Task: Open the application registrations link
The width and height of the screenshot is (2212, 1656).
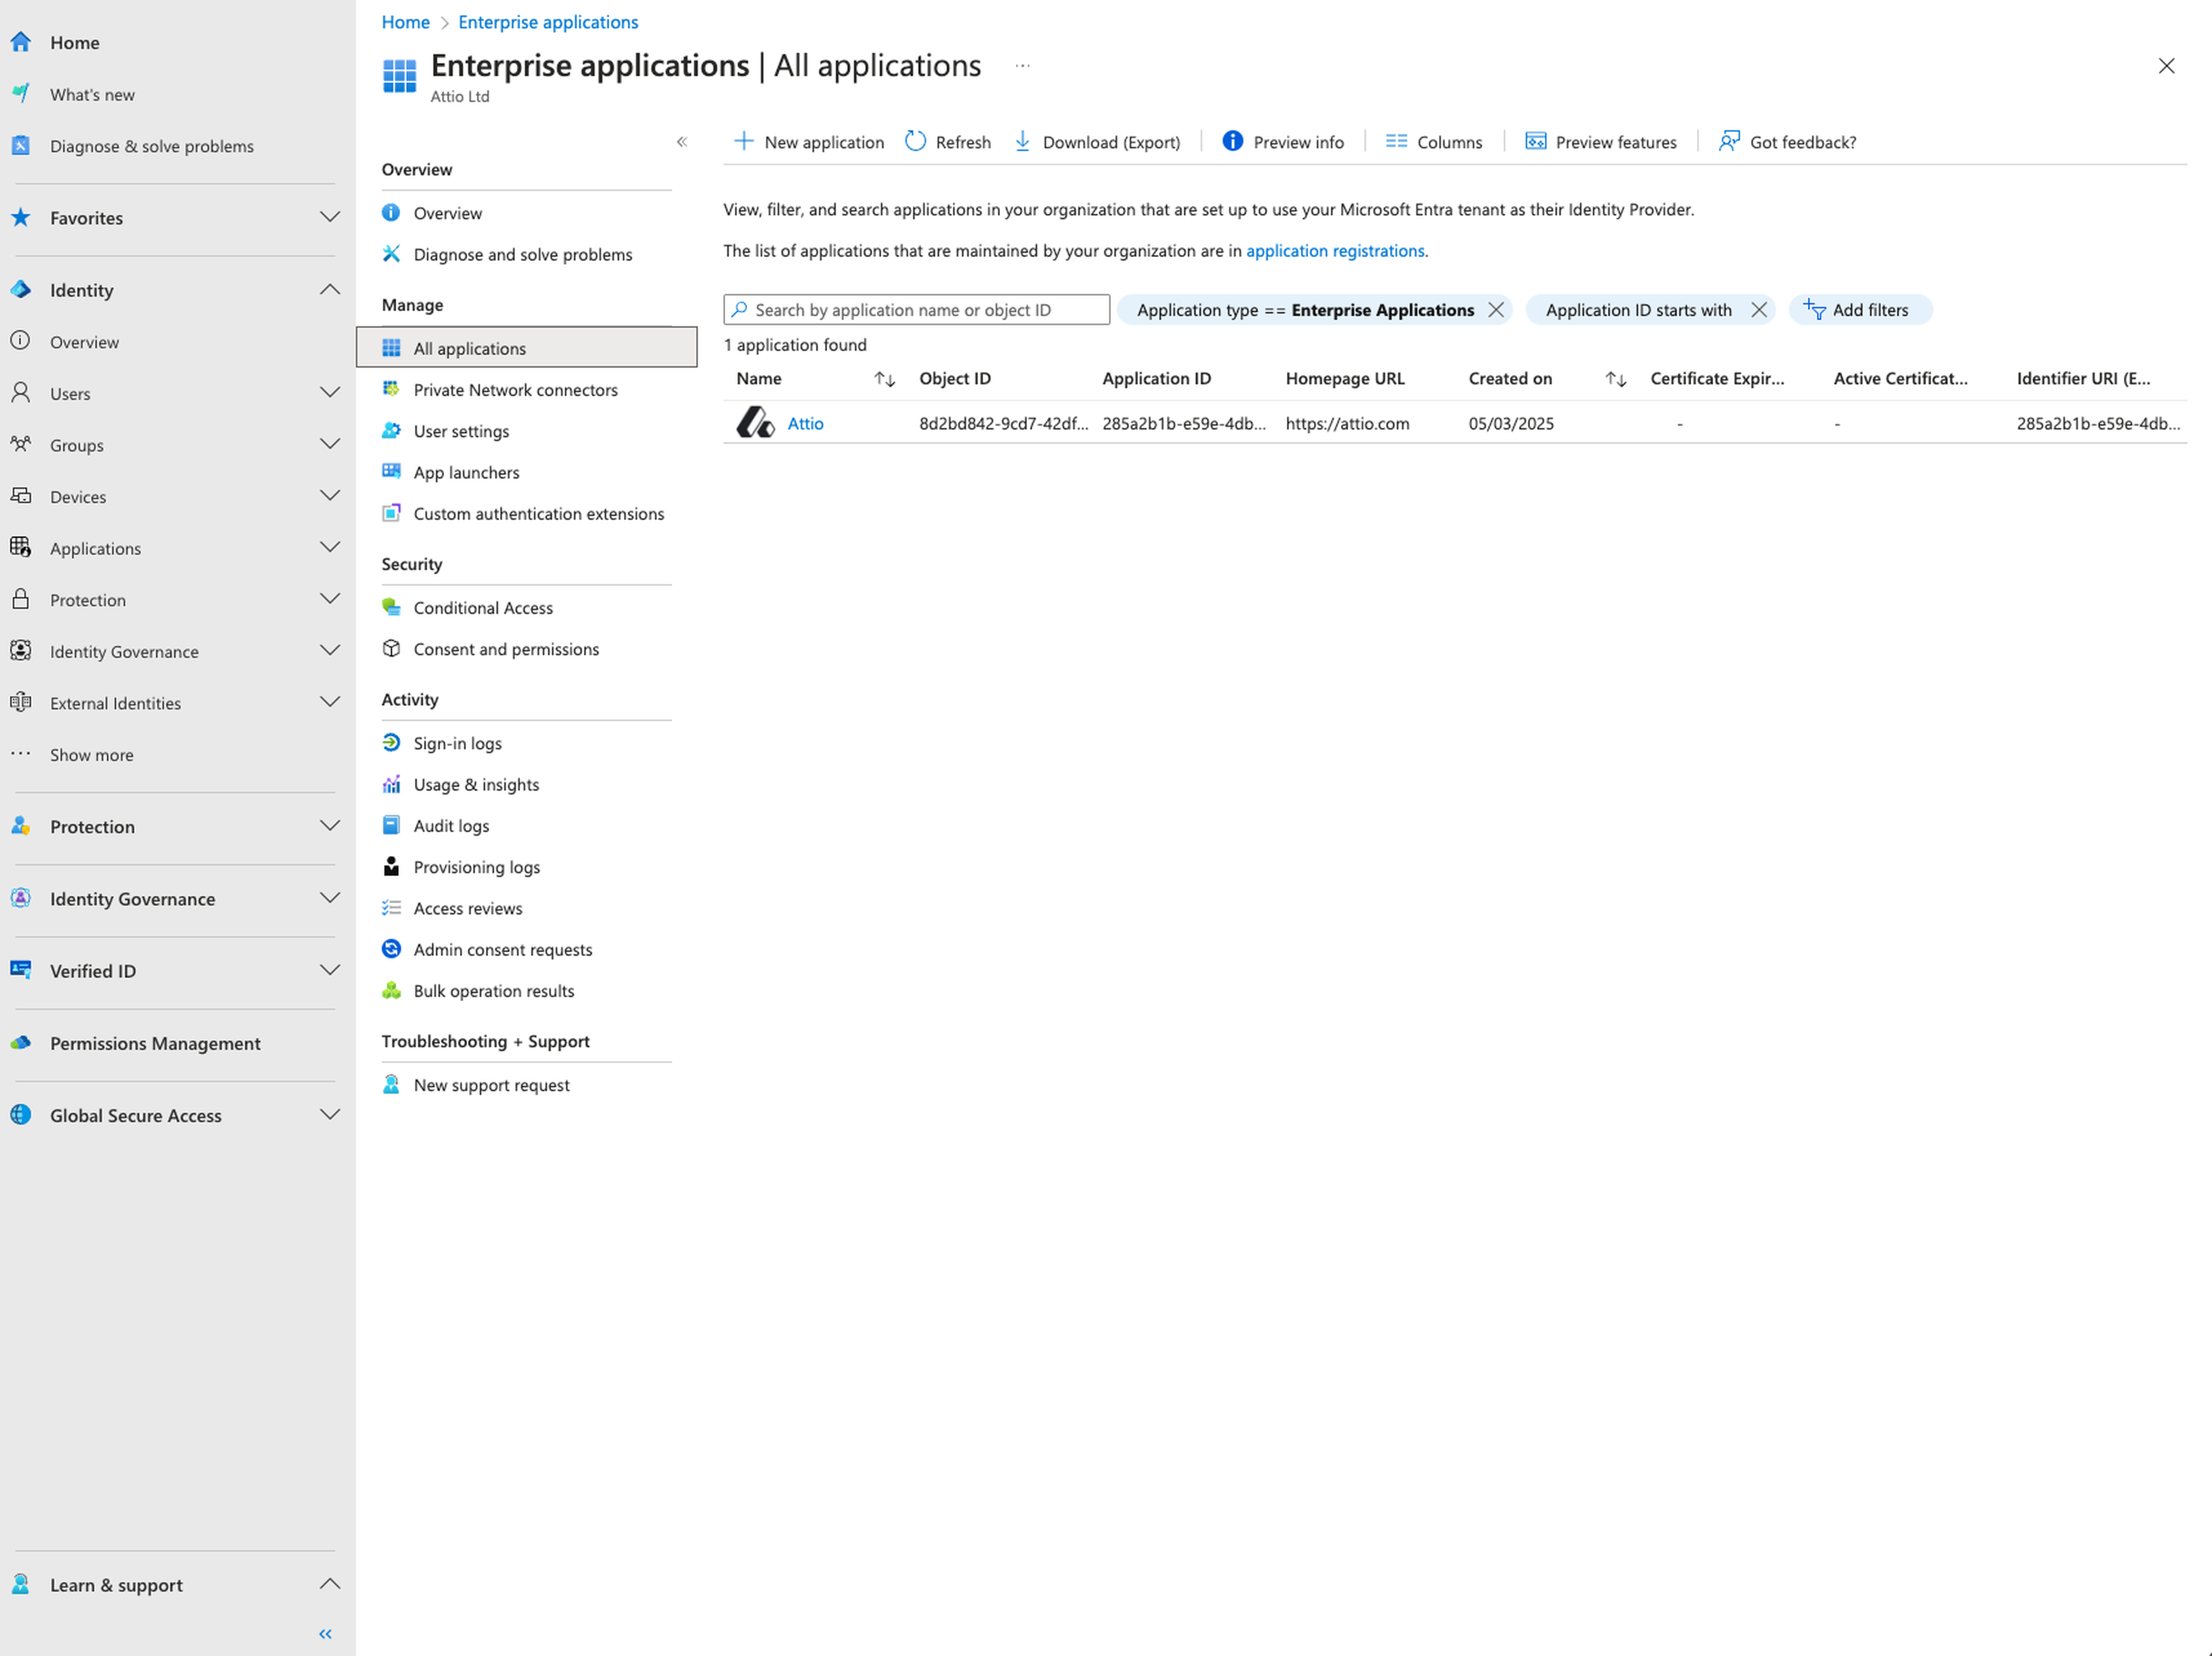Action: [x=1334, y=251]
